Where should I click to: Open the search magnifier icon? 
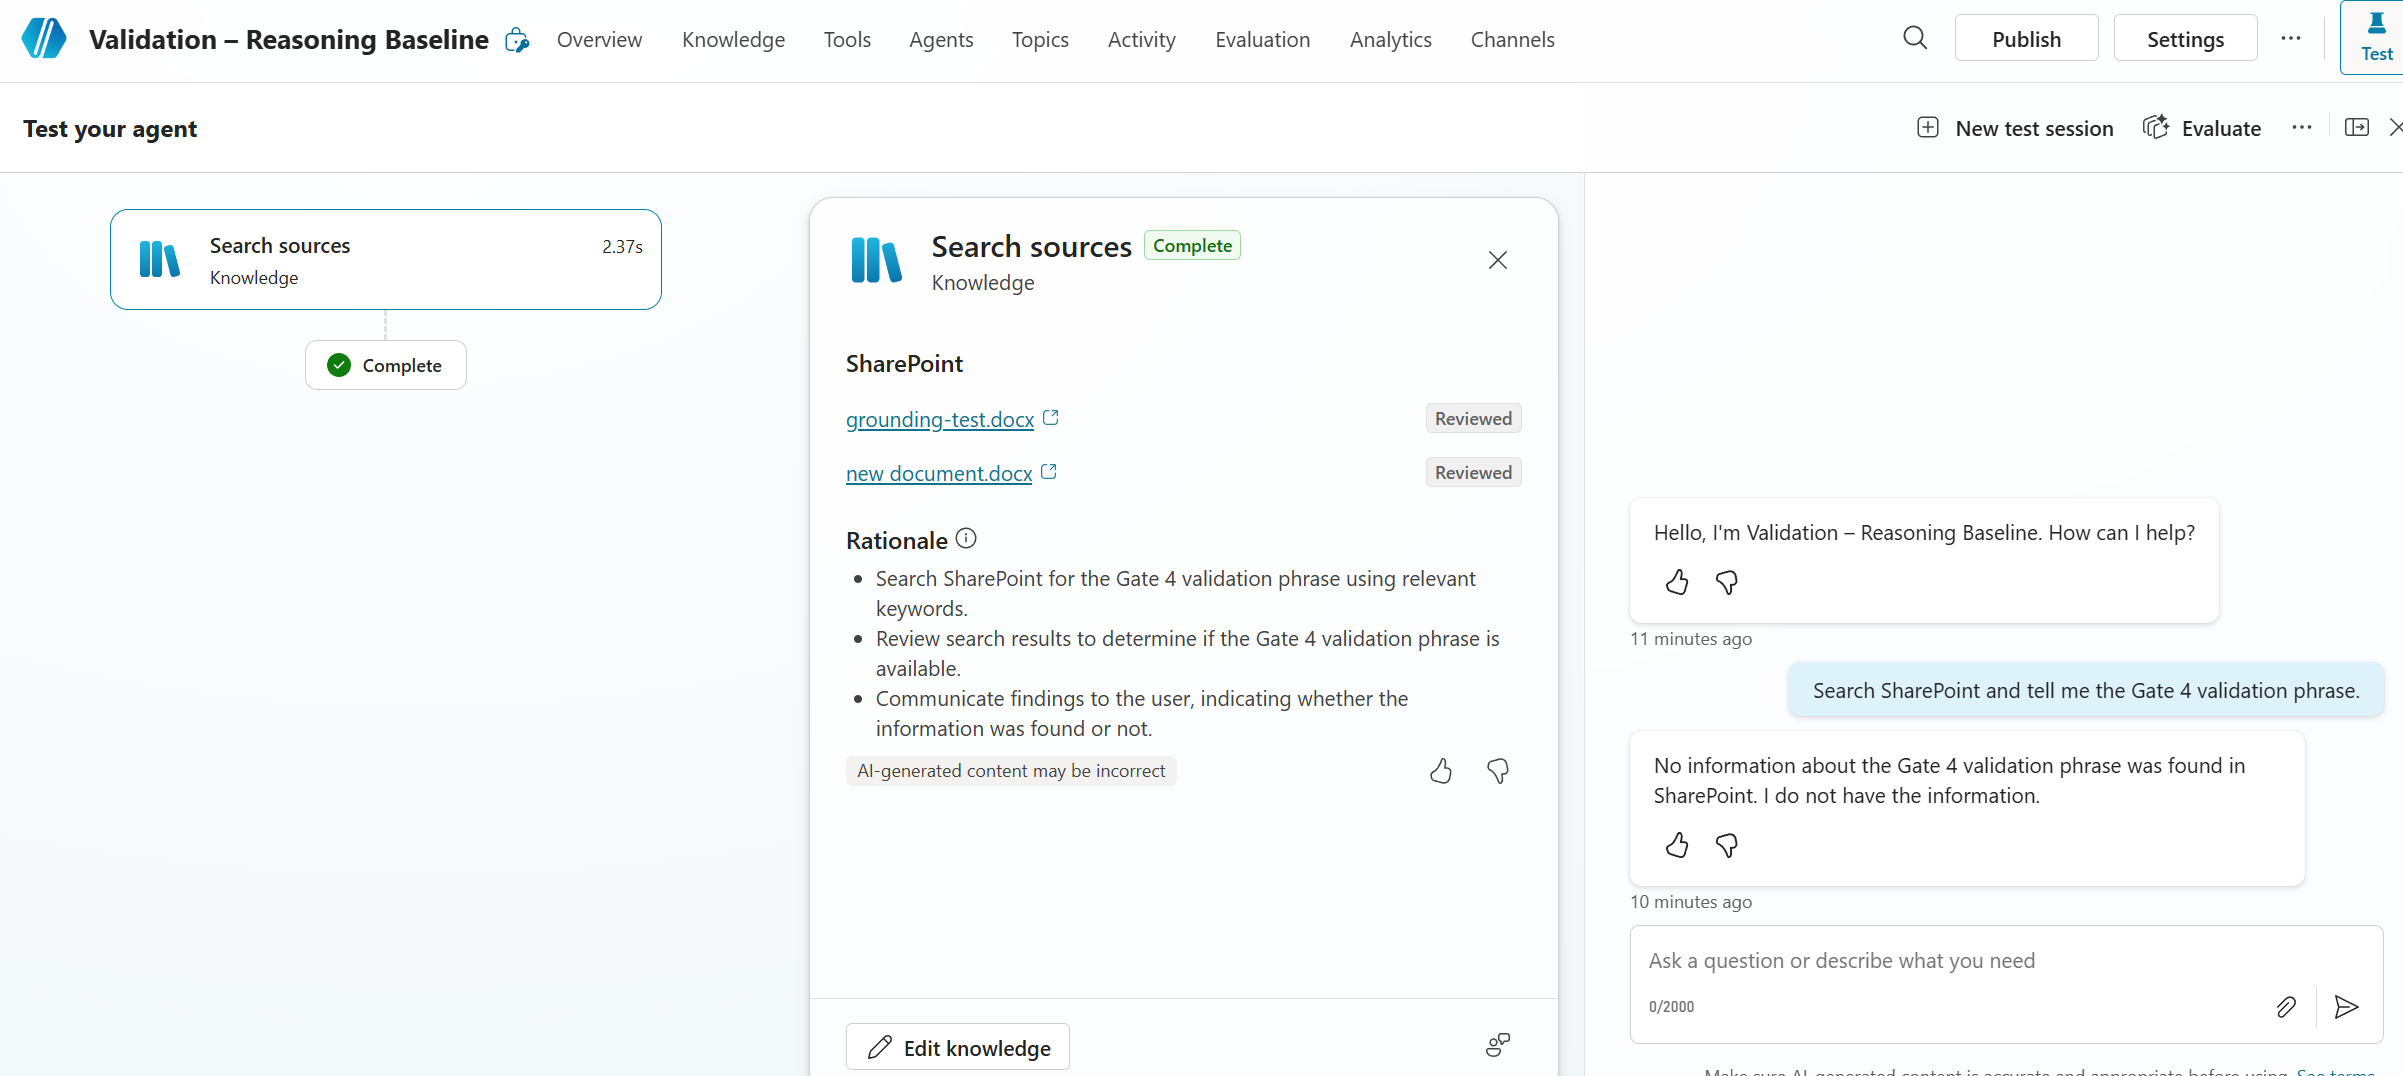pos(1914,38)
